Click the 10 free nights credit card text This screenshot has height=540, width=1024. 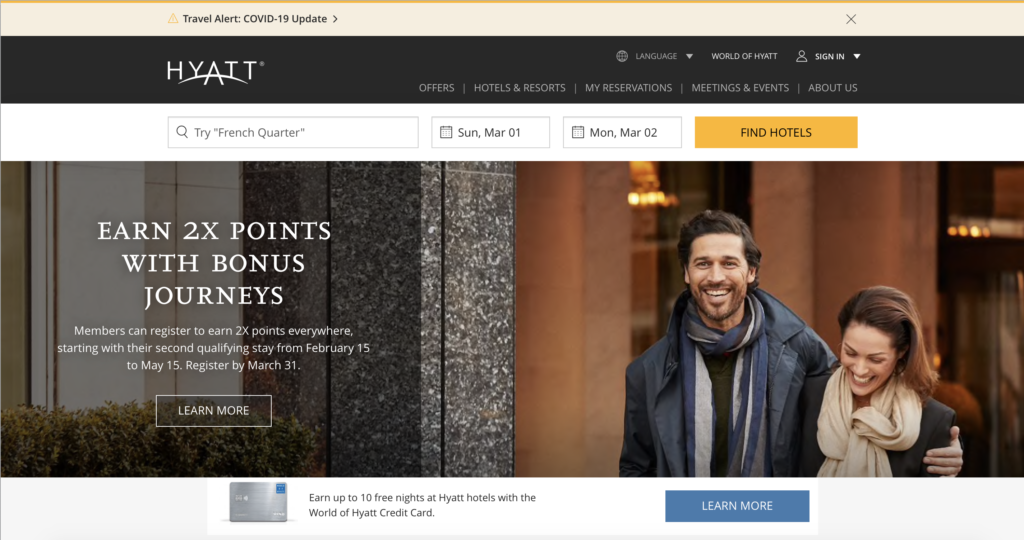[x=422, y=505]
